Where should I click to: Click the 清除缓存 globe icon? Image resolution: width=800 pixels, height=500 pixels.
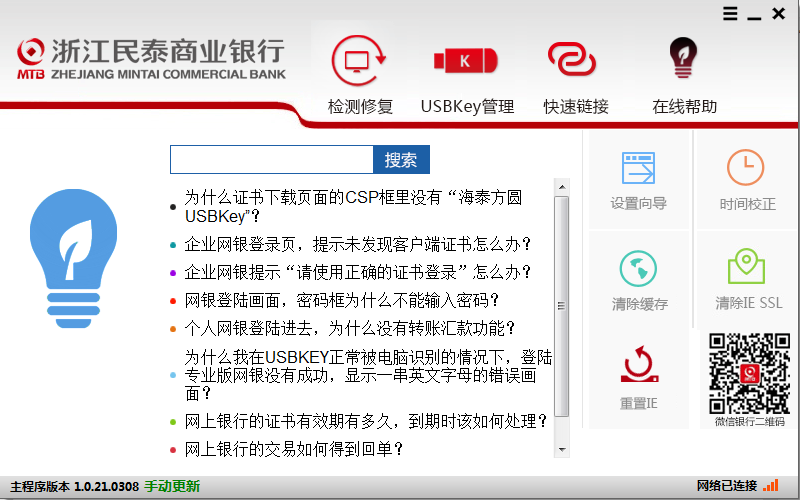[638, 268]
